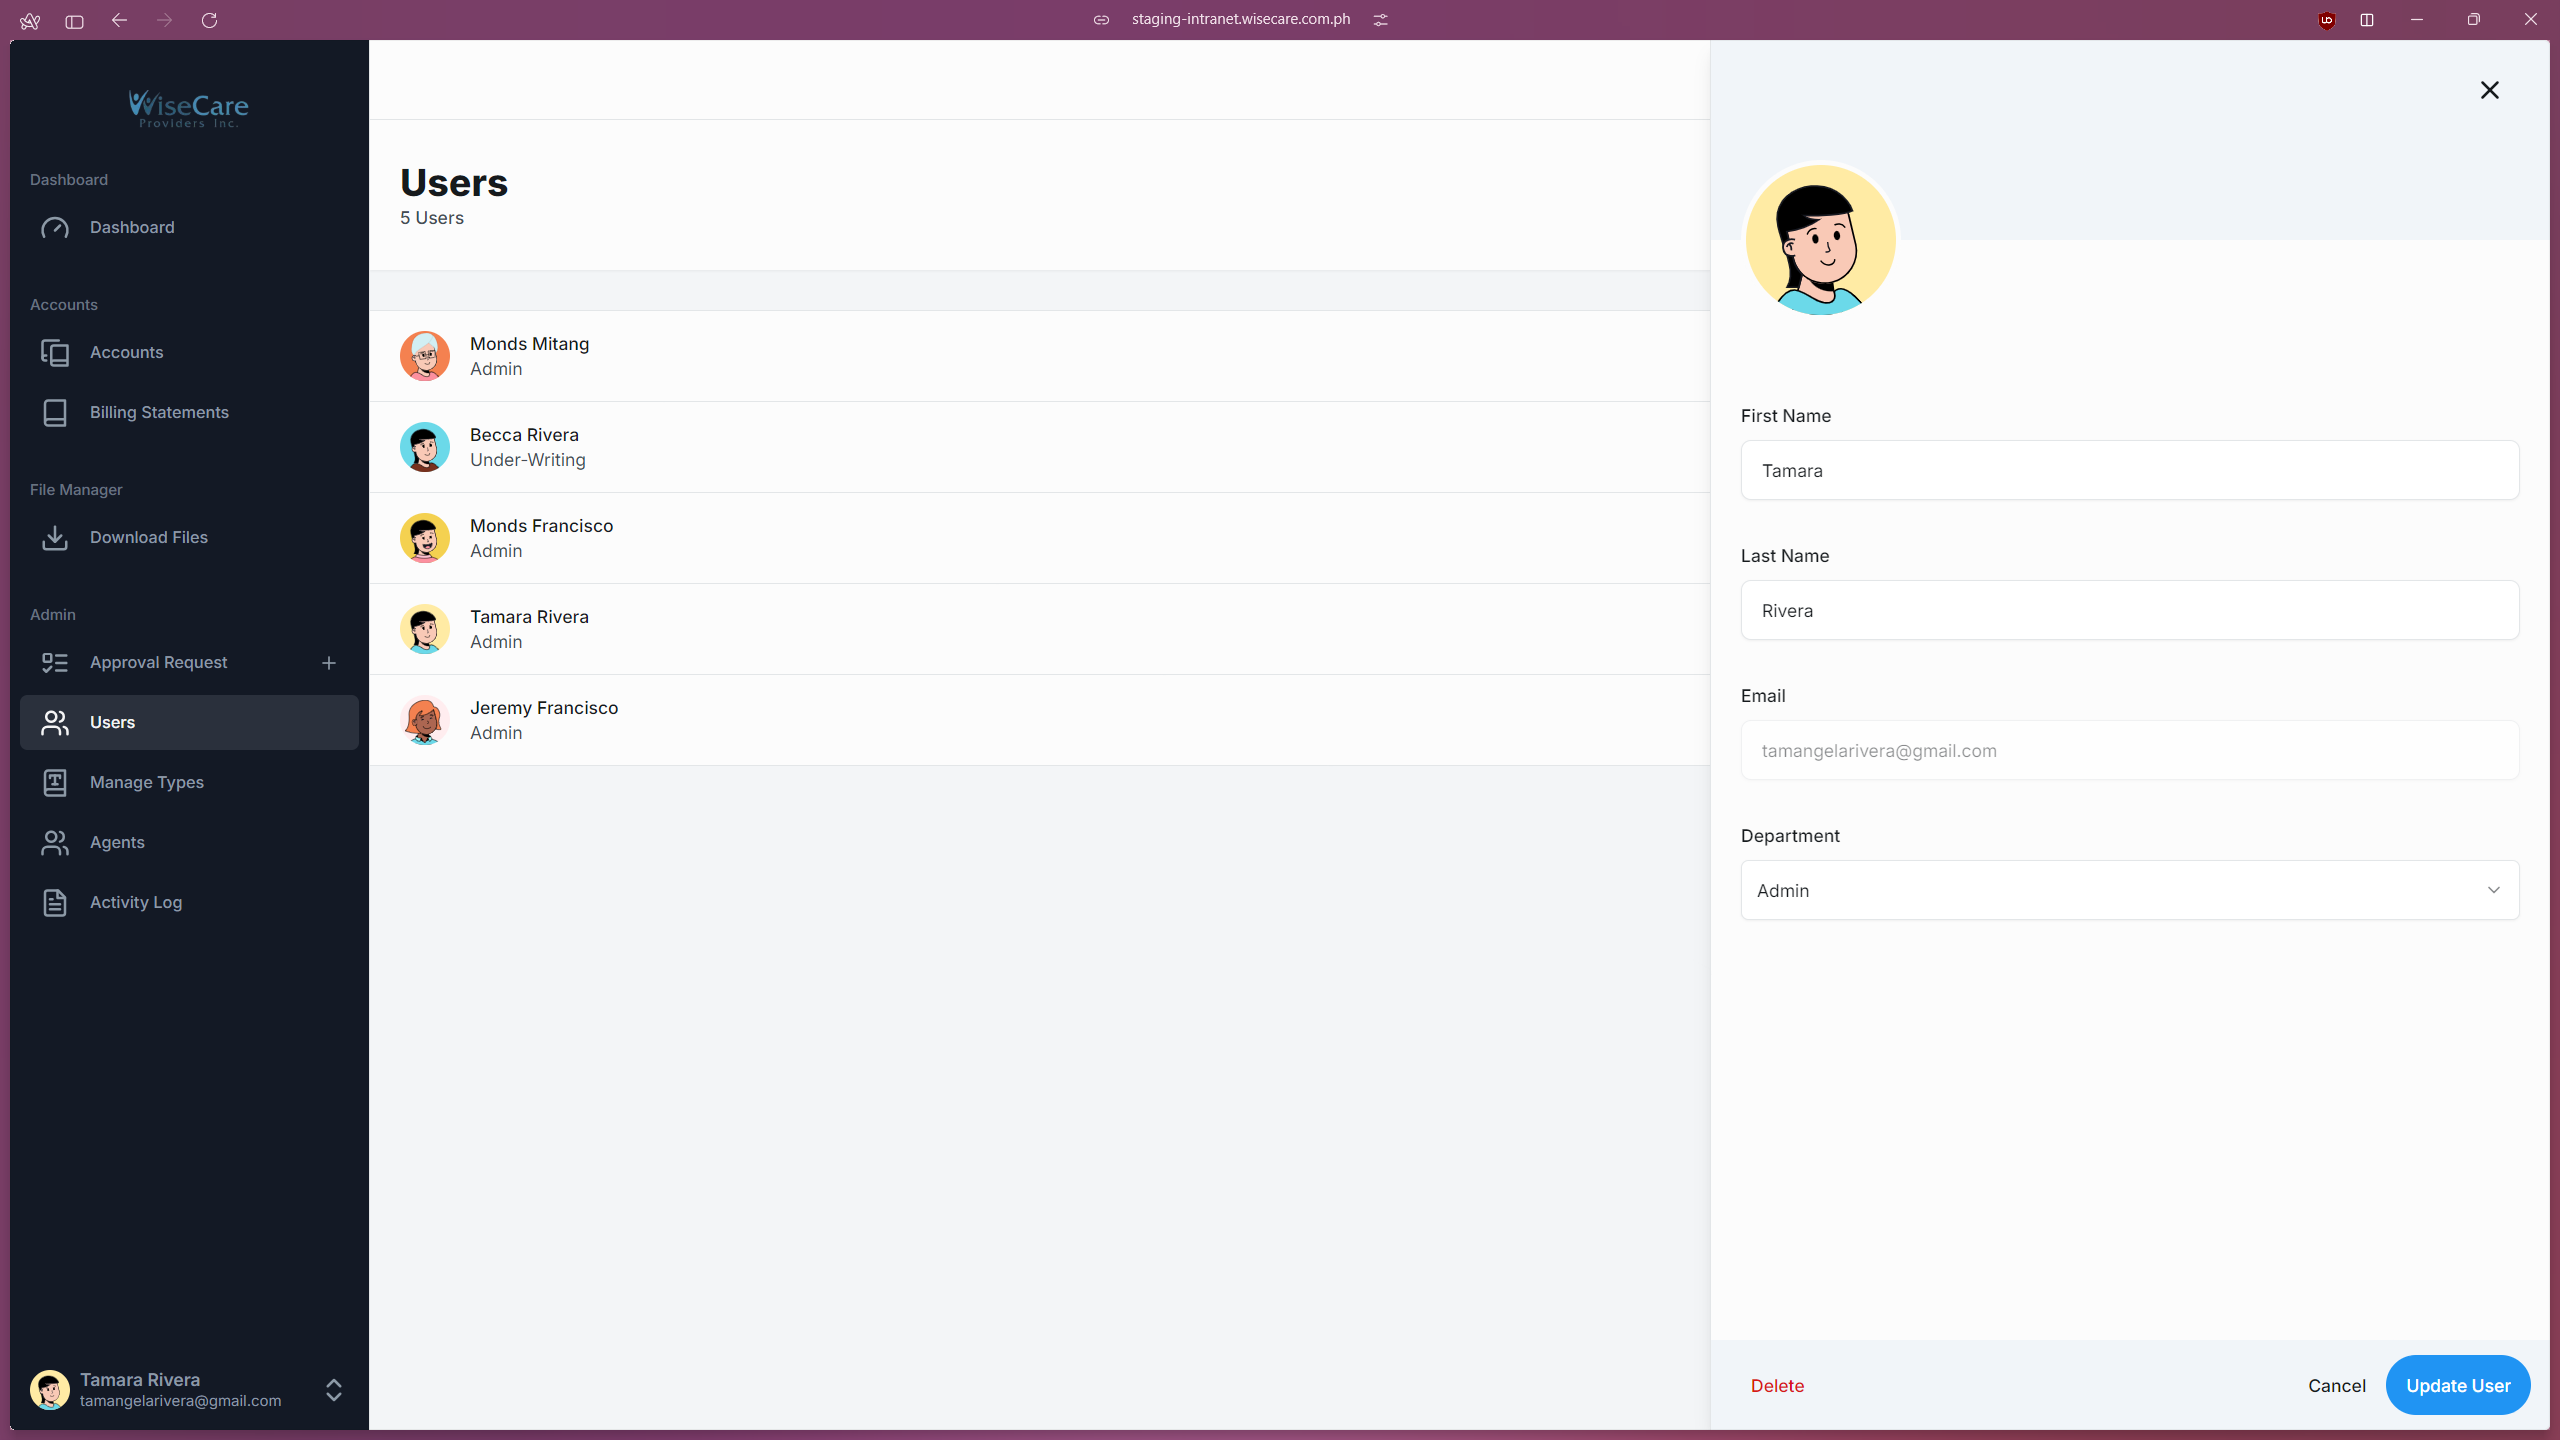Screen dimensions: 2560x1440
Task: Open Manage Types using its sidebar icon
Action: (56, 782)
